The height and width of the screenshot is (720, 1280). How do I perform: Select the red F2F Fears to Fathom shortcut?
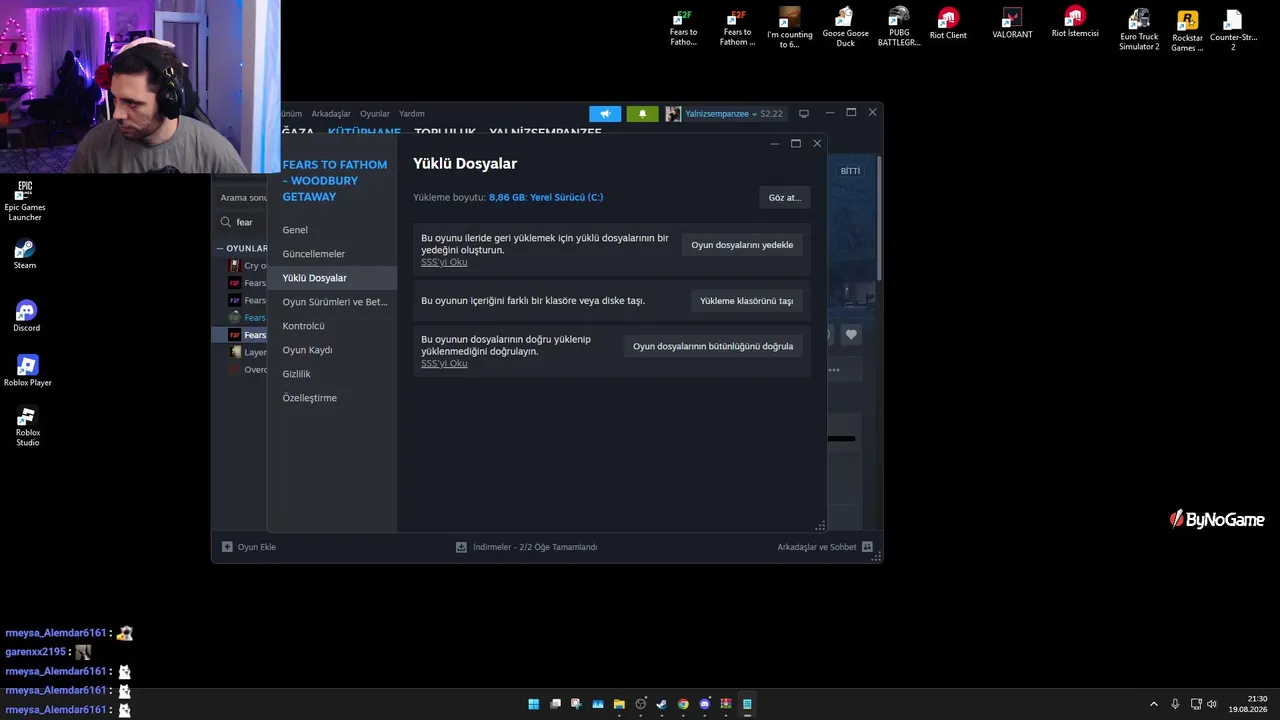coord(737,27)
